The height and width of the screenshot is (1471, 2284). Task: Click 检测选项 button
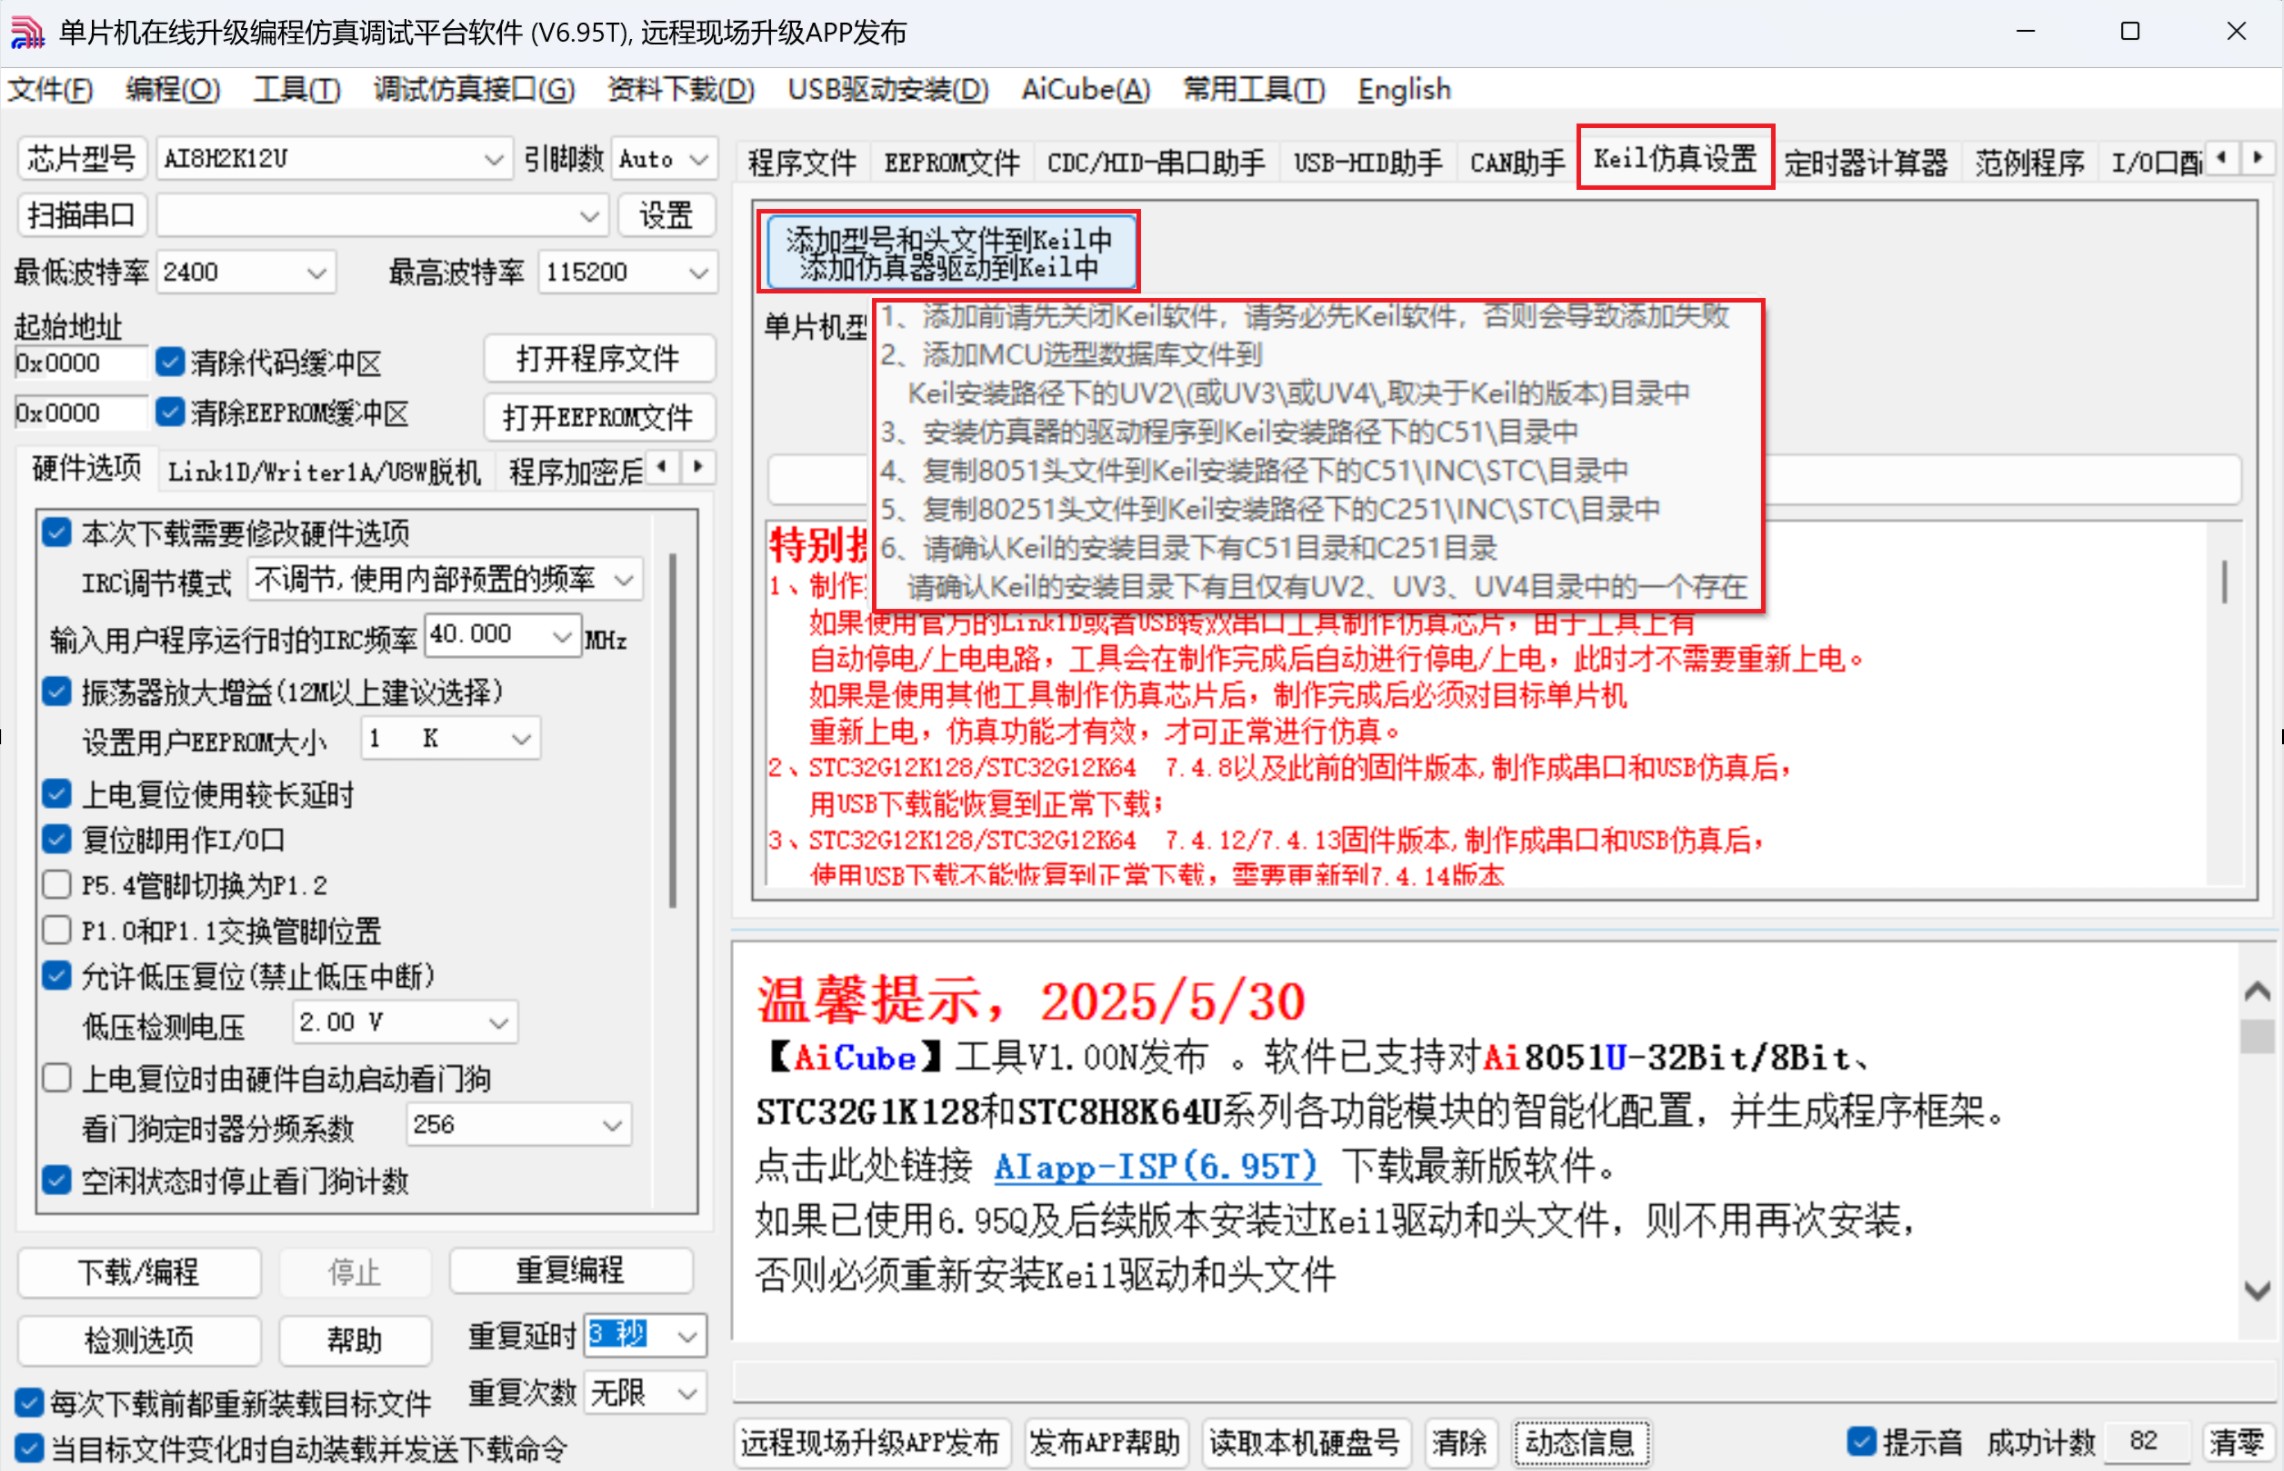click(x=139, y=1340)
